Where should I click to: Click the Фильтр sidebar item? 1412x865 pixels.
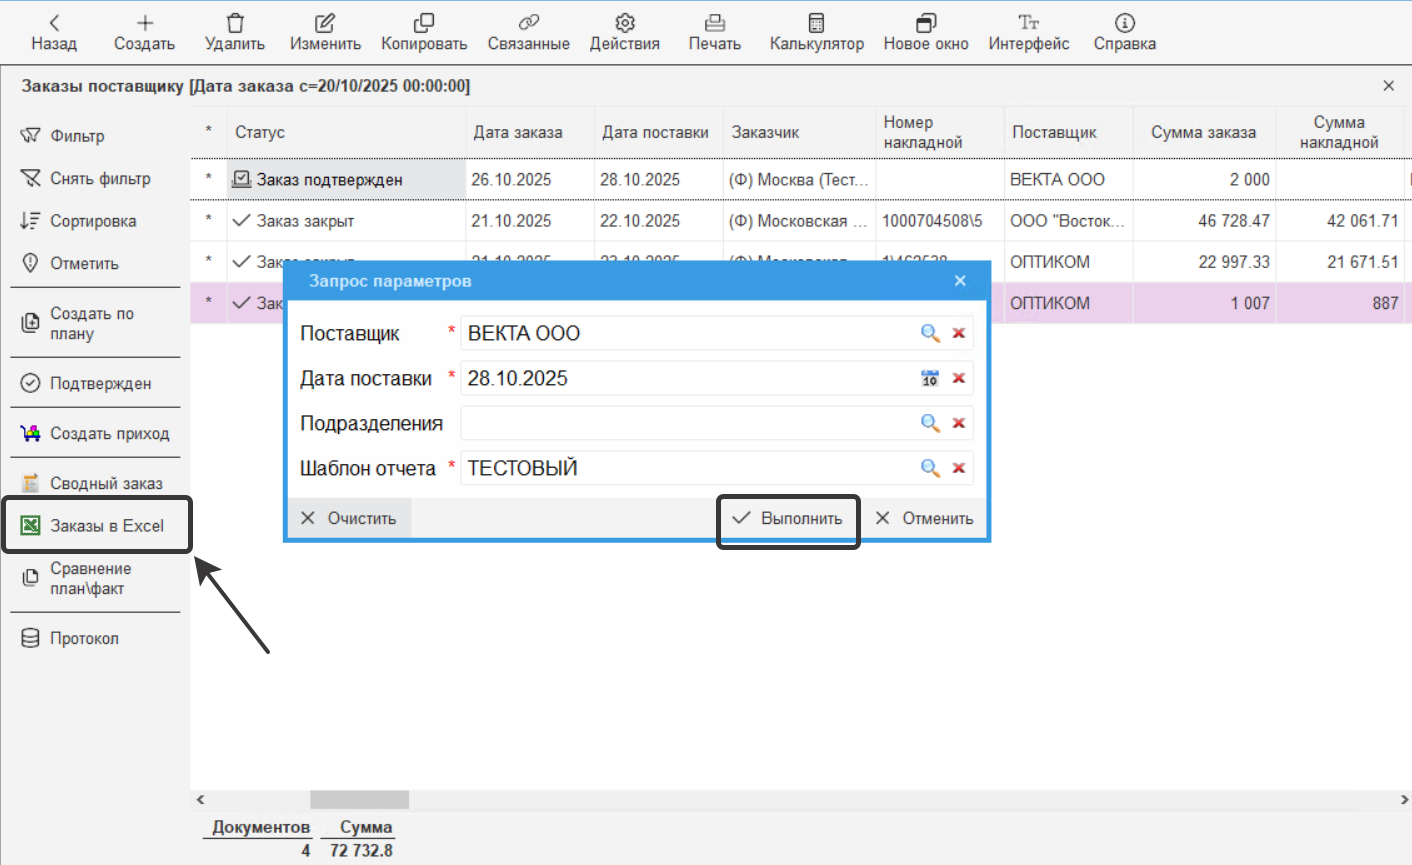click(77, 136)
